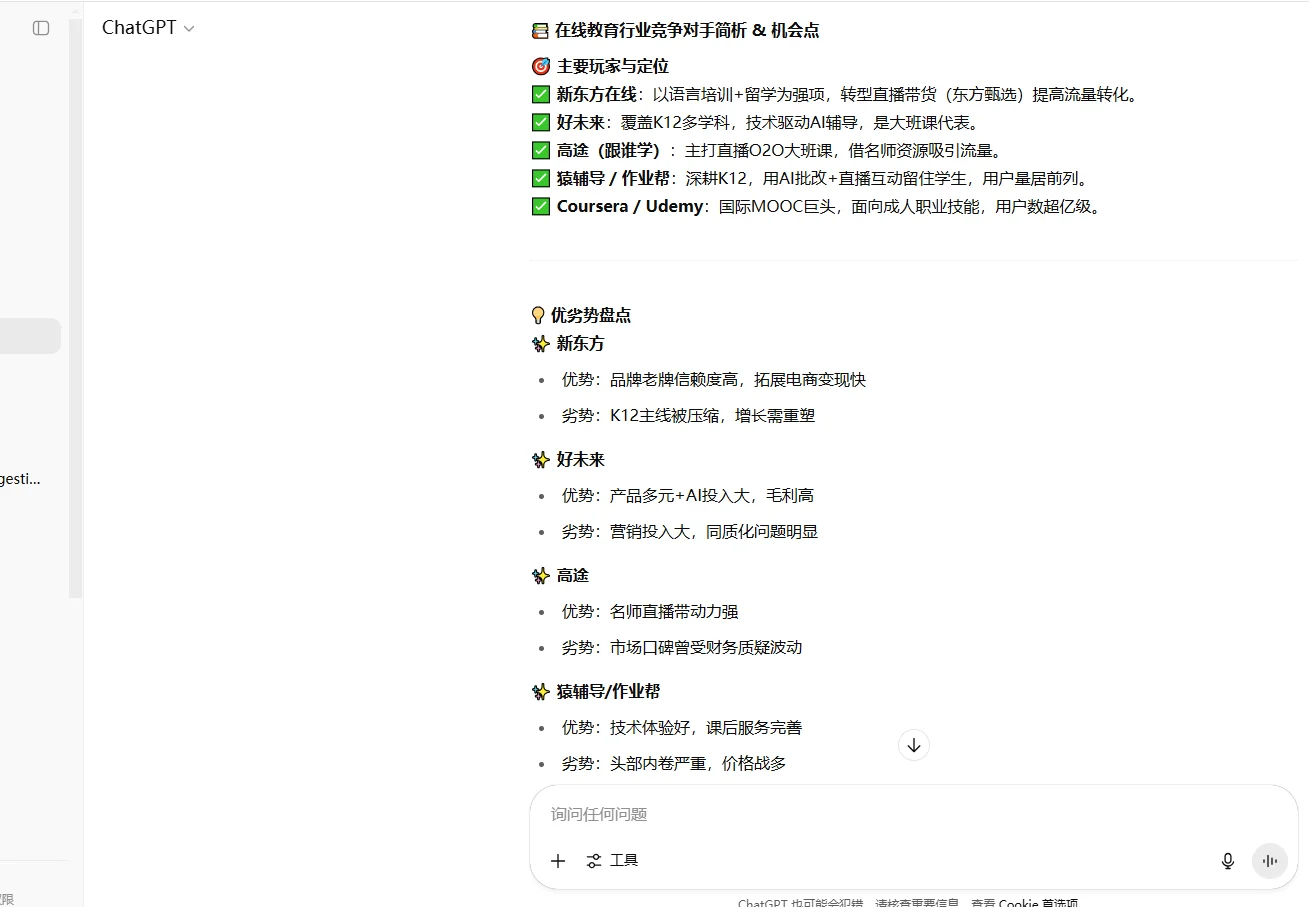1309x907 pixels.
Task: Open the ChatGPT model selector dropdown
Action: coord(148,28)
